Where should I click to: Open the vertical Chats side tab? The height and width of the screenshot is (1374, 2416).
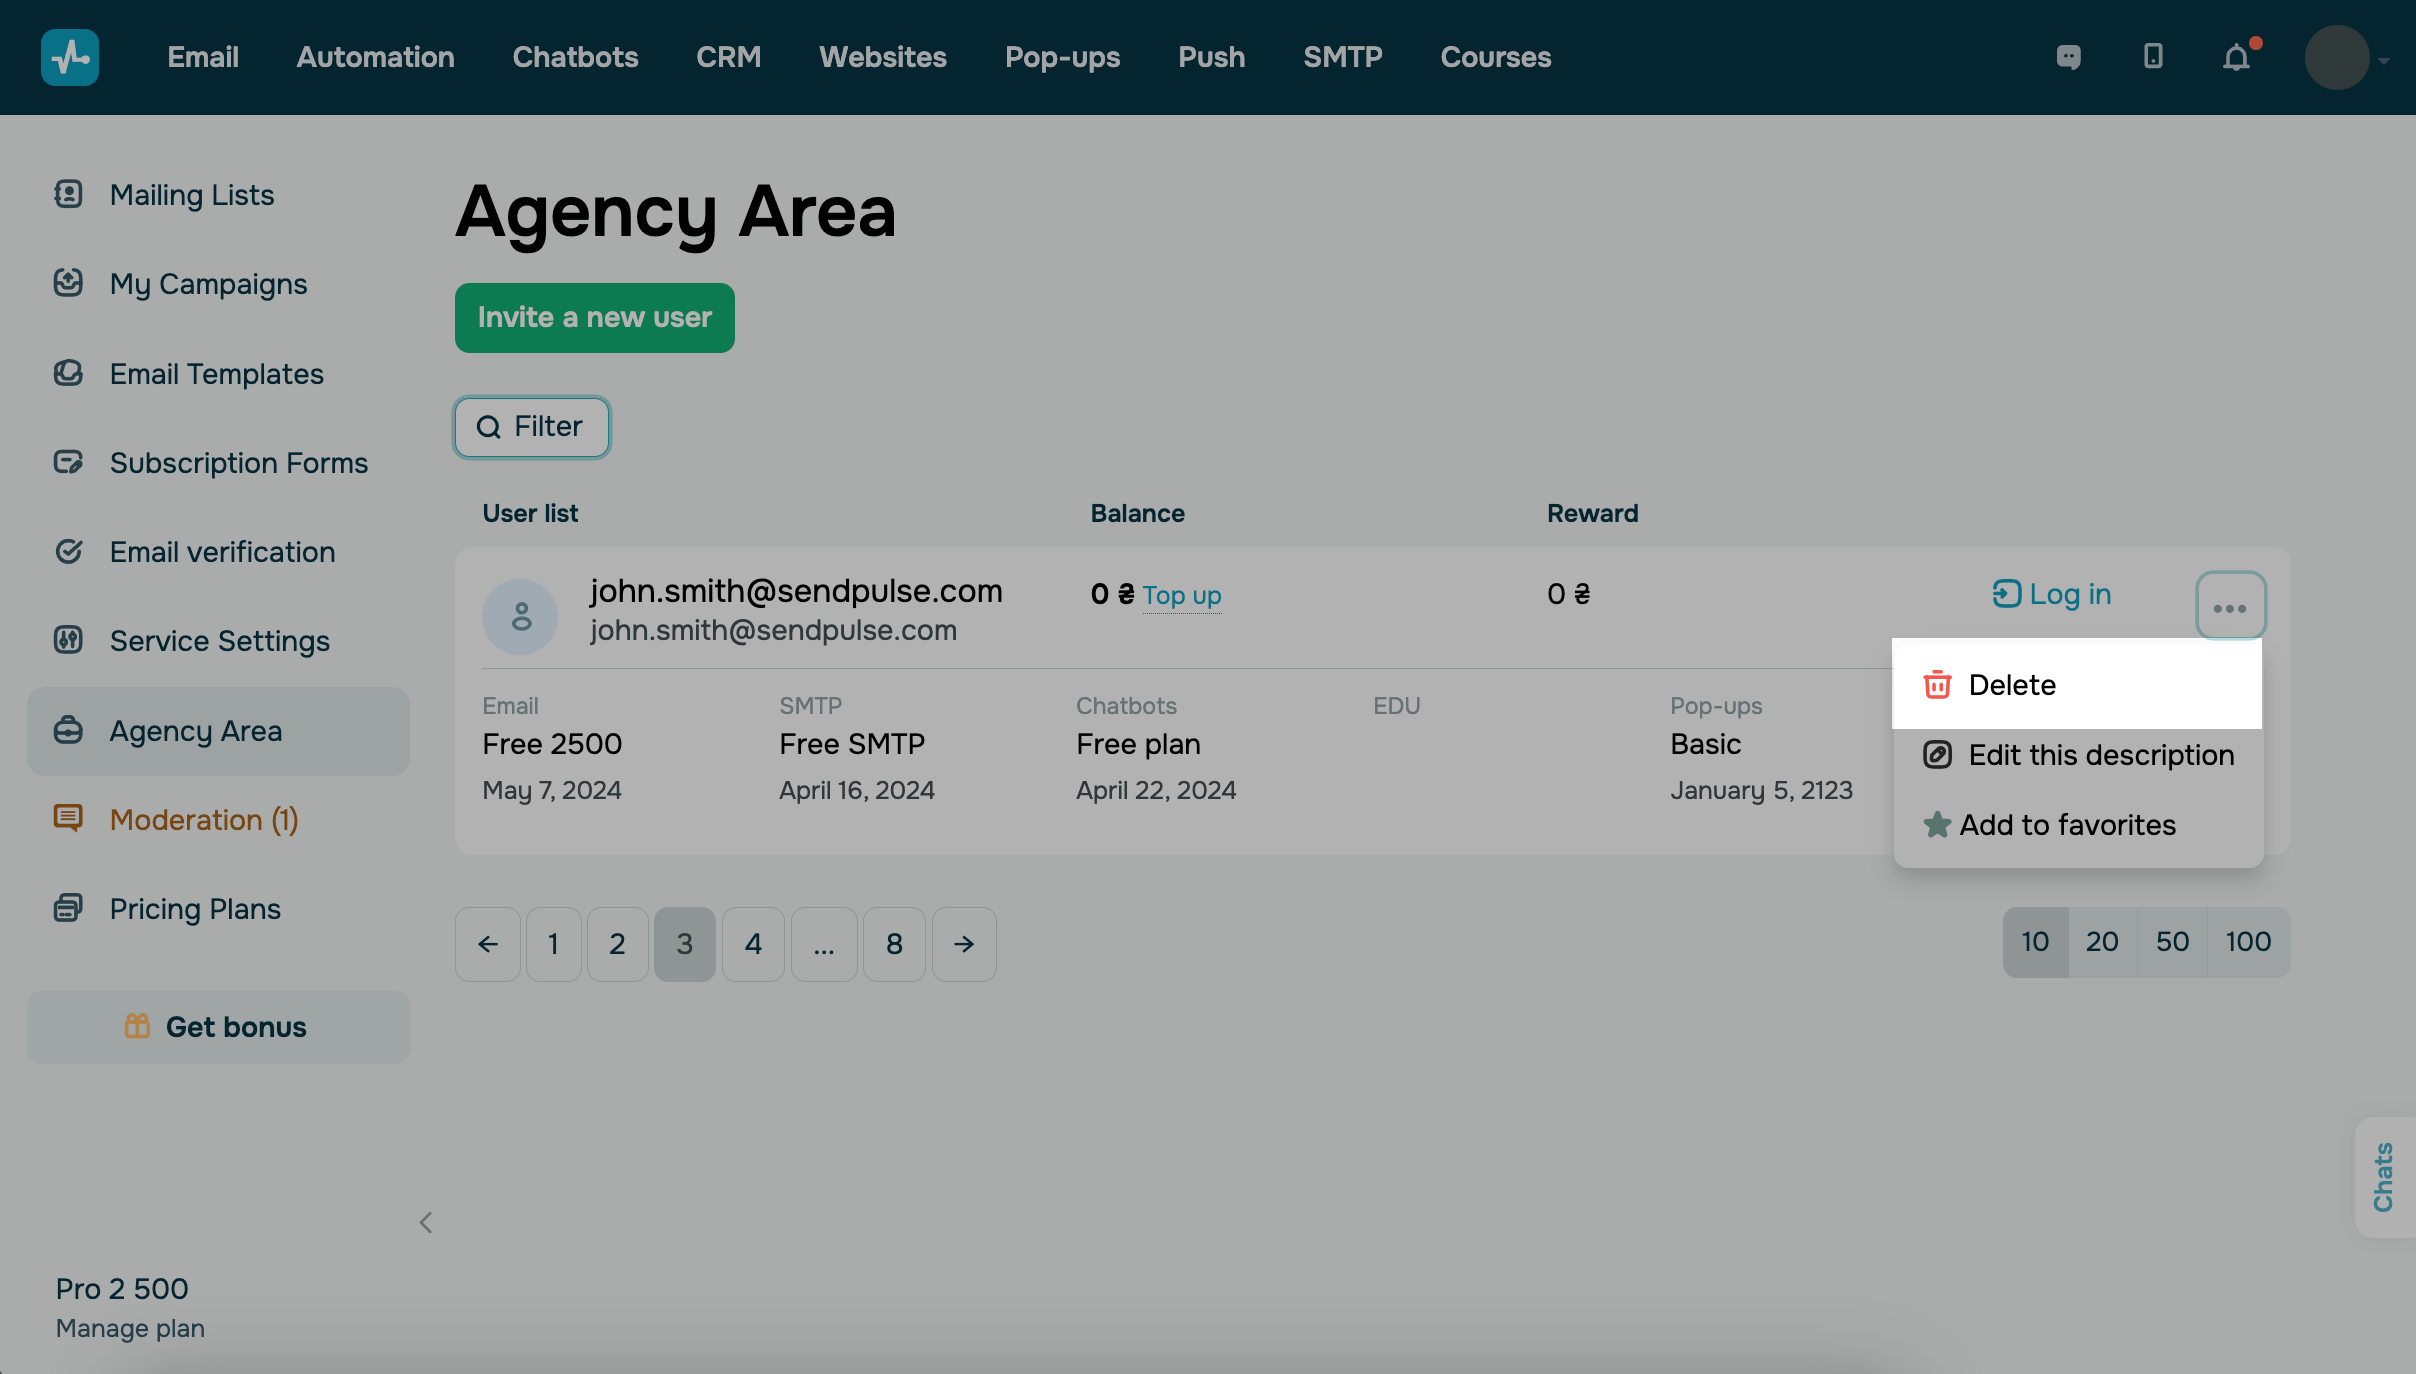coord(2384,1177)
